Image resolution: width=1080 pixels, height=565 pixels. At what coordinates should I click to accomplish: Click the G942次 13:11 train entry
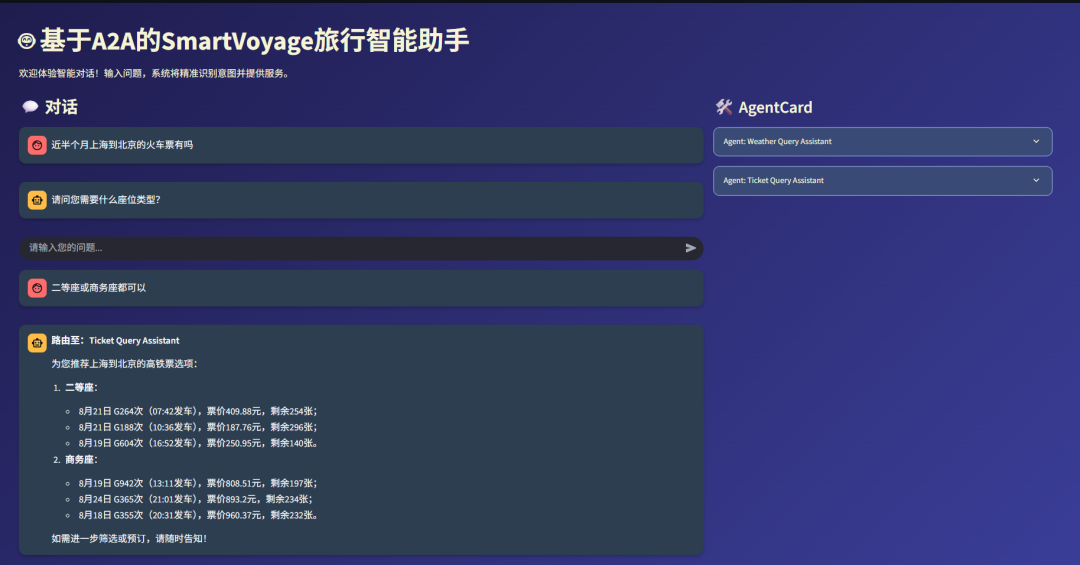coord(198,483)
